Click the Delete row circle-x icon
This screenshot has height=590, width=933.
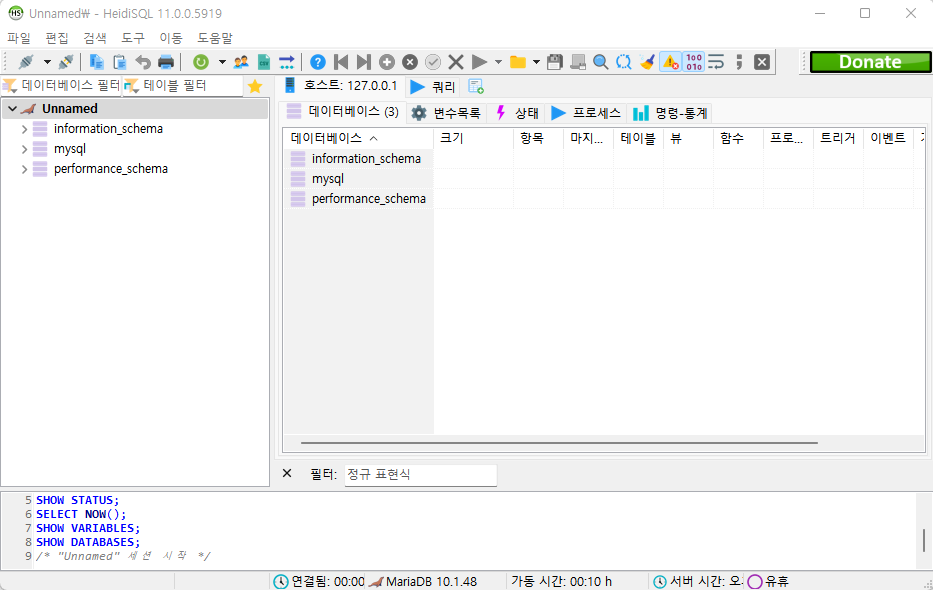coord(410,62)
